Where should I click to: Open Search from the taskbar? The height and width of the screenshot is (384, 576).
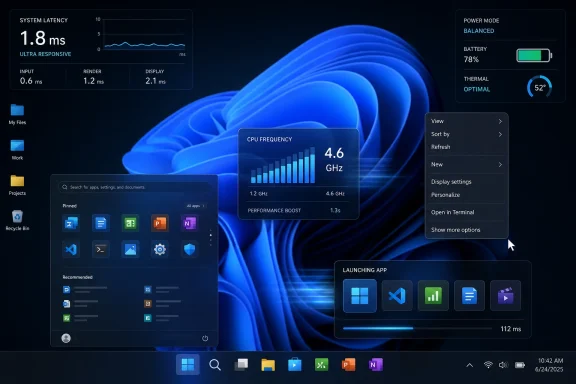tap(215, 365)
